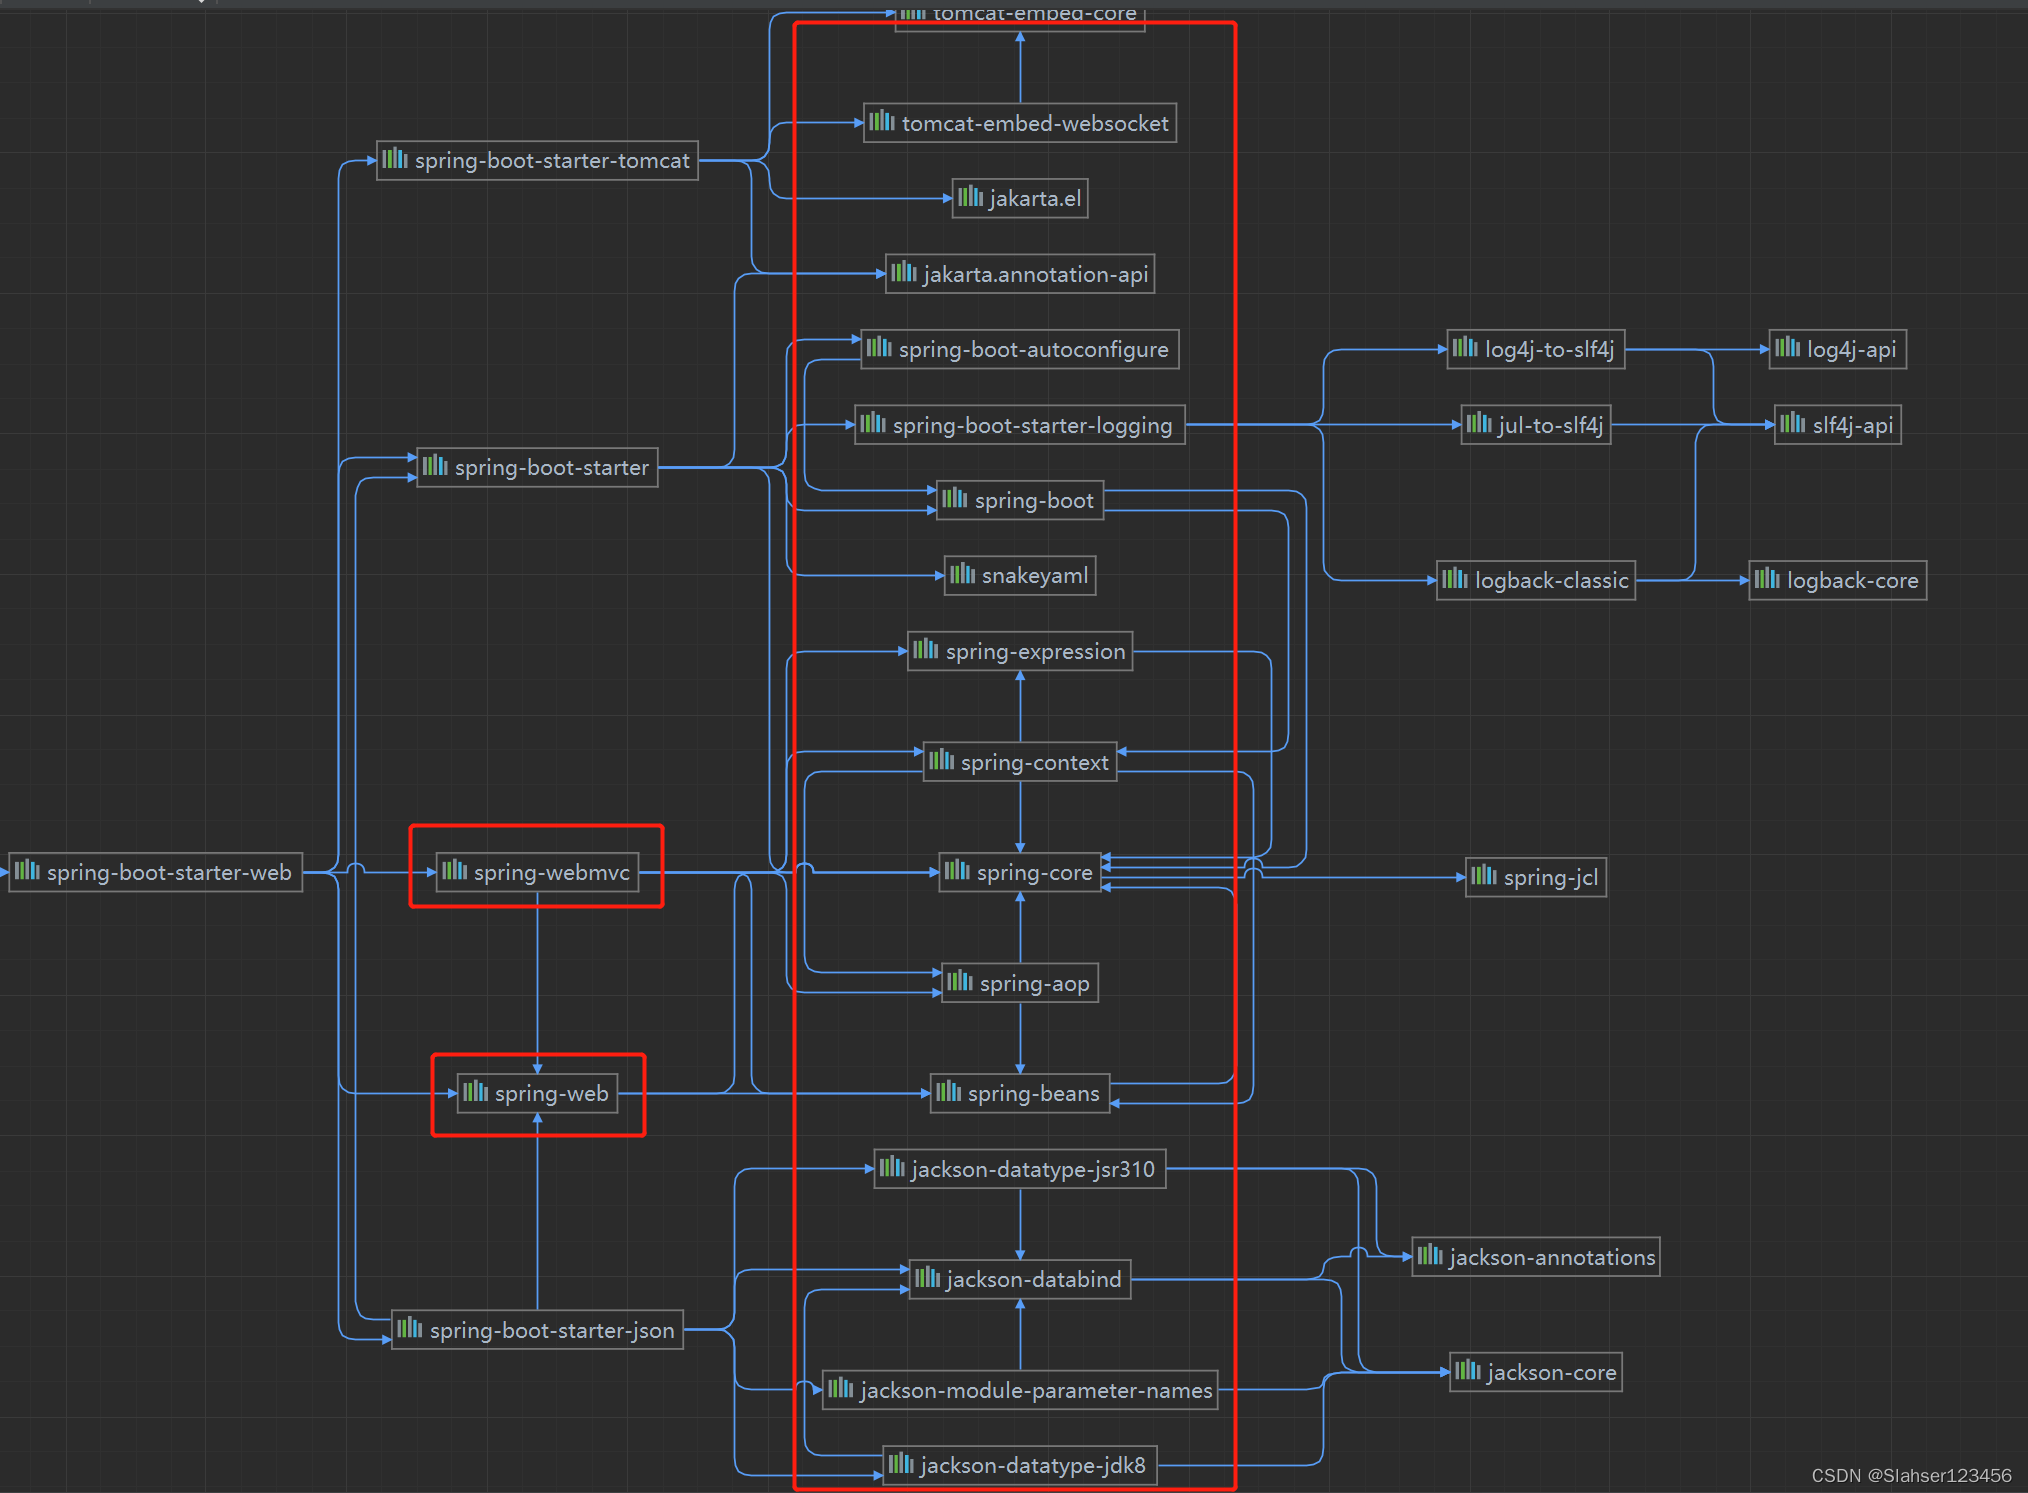Click the spring-boot node's library icon

click(x=955, y=498)
